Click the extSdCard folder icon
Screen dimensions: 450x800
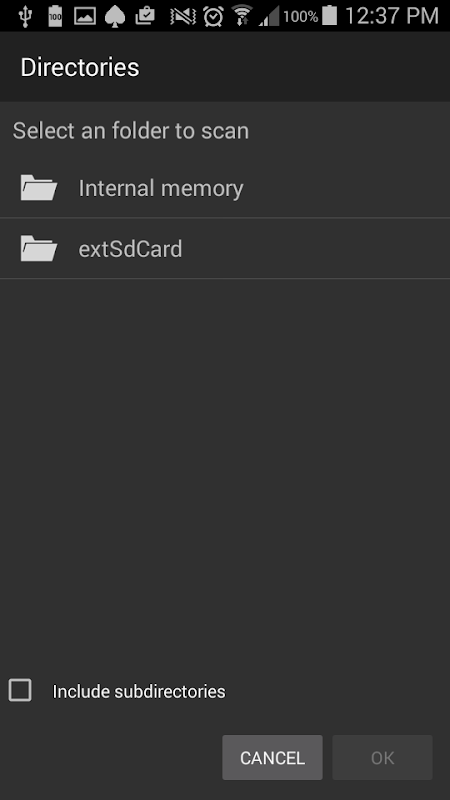coord(39,248)
